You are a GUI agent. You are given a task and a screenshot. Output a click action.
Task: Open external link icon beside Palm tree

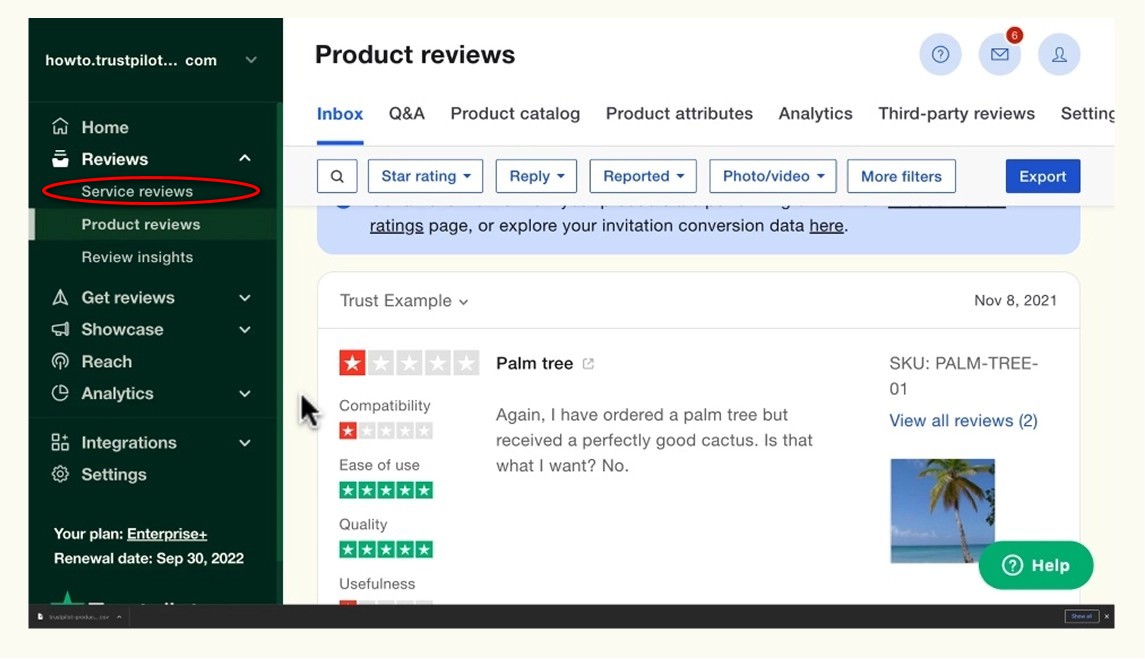[588, 364]
